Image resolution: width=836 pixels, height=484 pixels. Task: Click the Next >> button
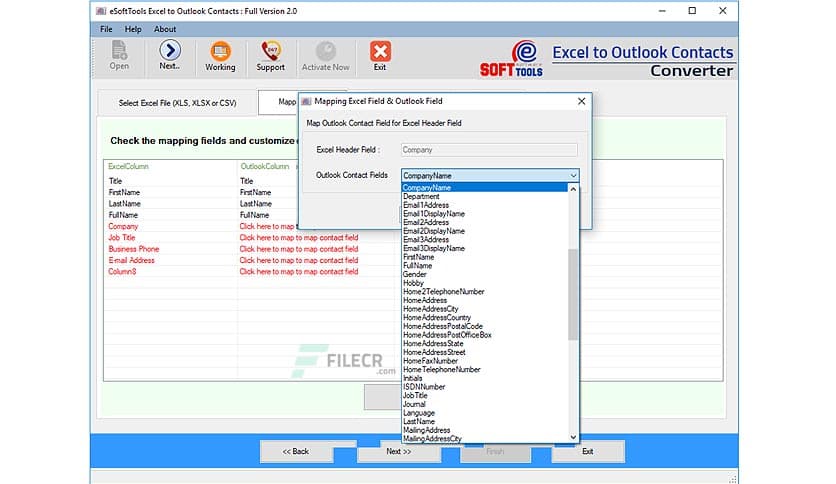399,451
